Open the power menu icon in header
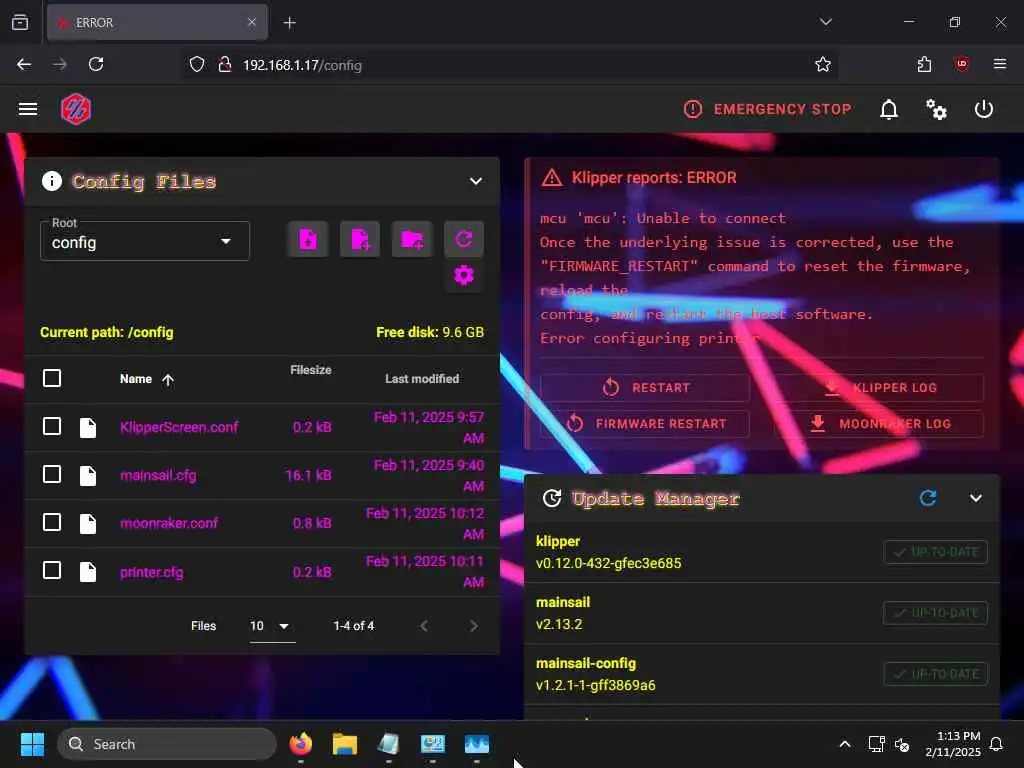 (984, 109)
